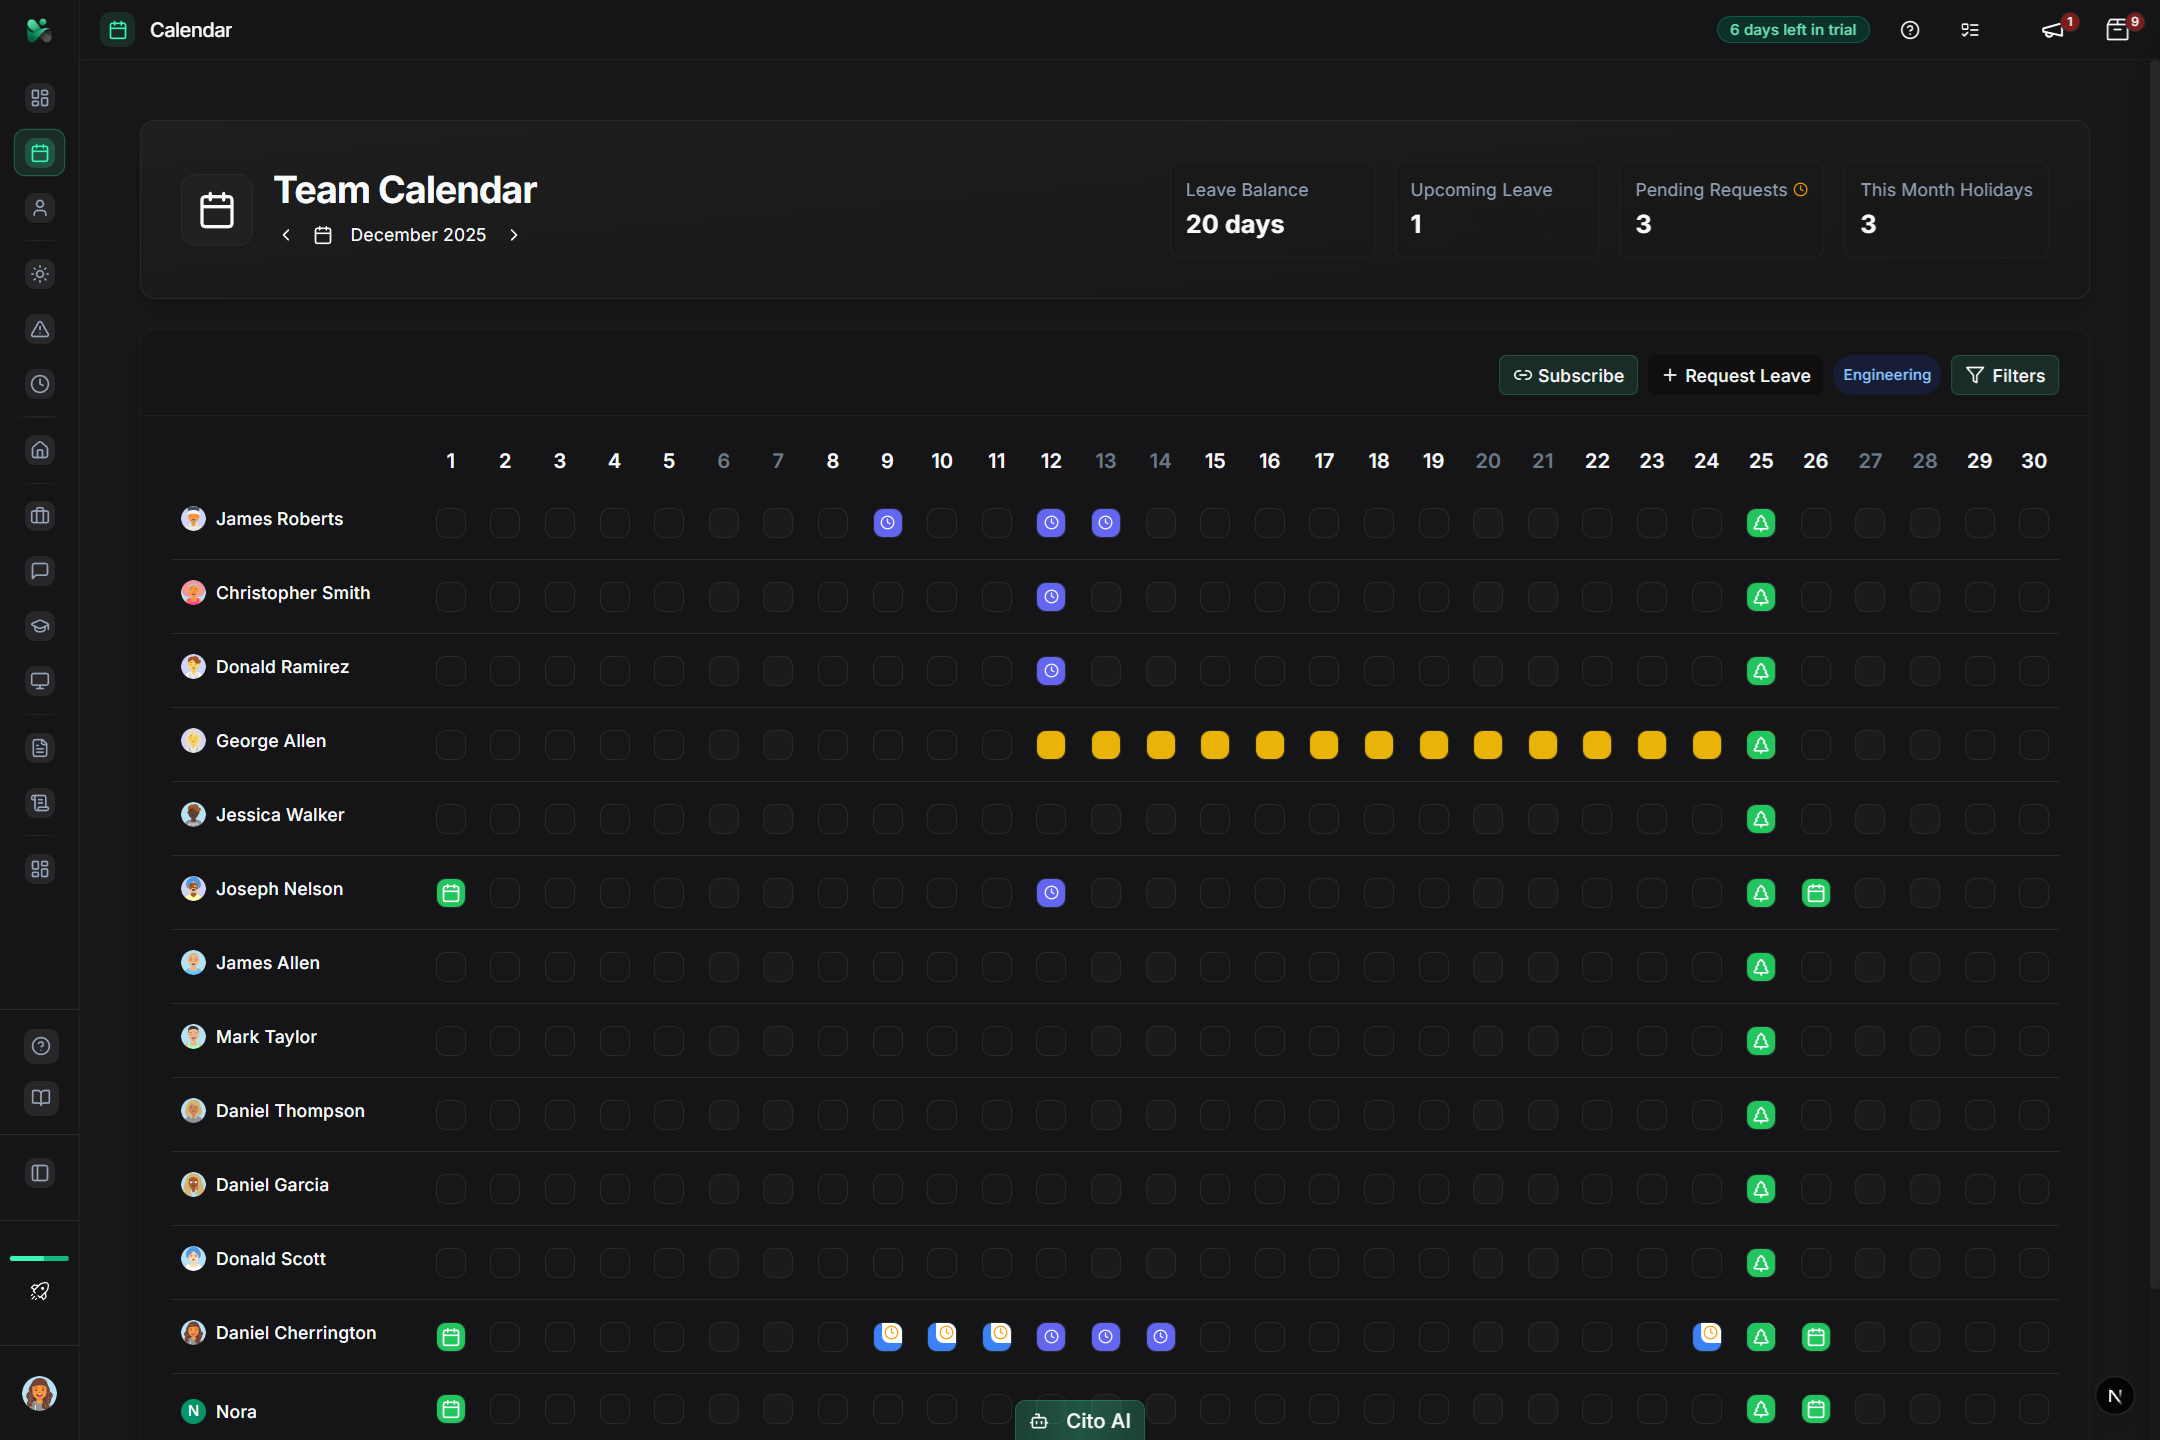
Task: Select the People section in the sidebar
Action: [40, 207]
